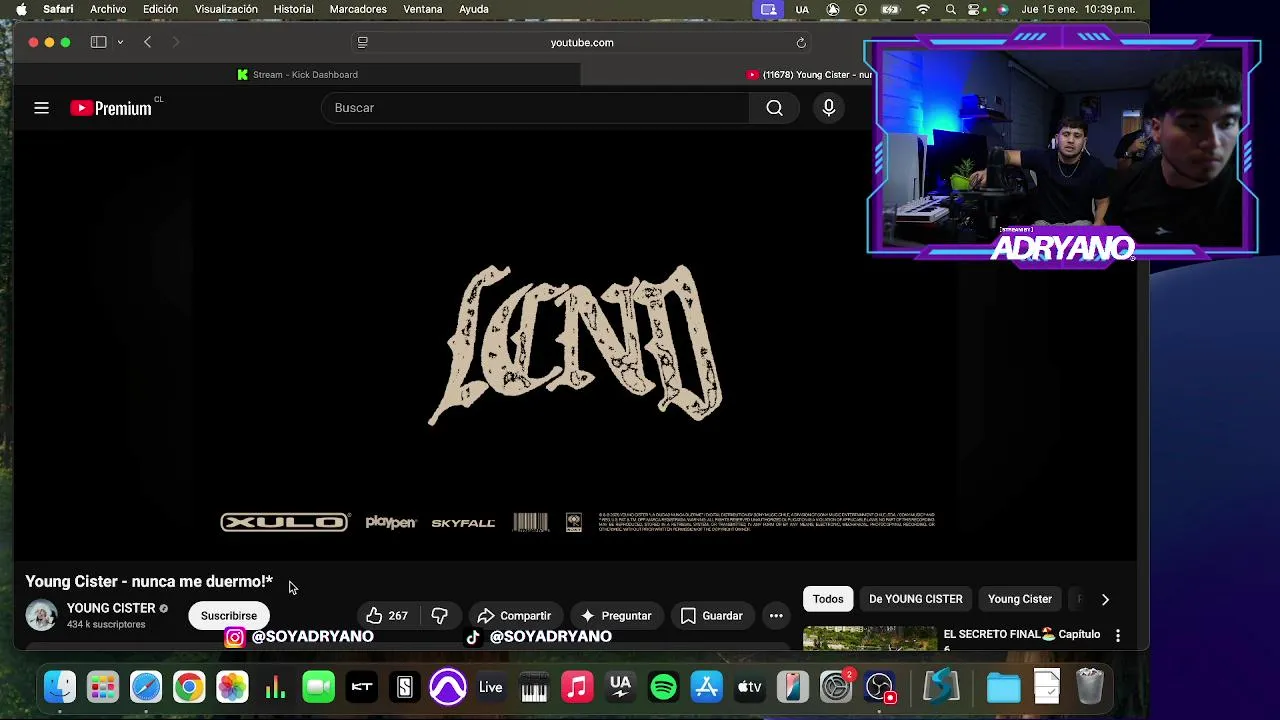Share video using Compartir button
1280x720 pixels.
(x=514, y=616)
